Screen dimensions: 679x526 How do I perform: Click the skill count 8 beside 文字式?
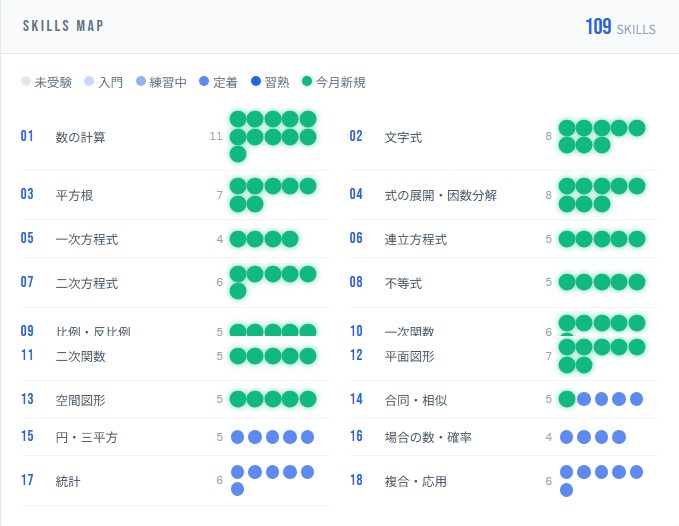click(549, 136)
